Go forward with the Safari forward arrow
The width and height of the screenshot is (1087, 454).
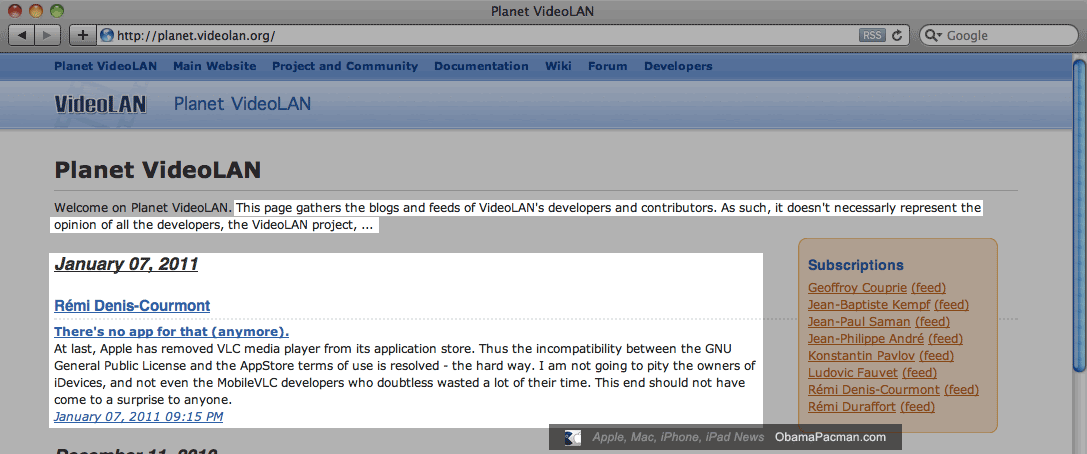click(47, 35)
